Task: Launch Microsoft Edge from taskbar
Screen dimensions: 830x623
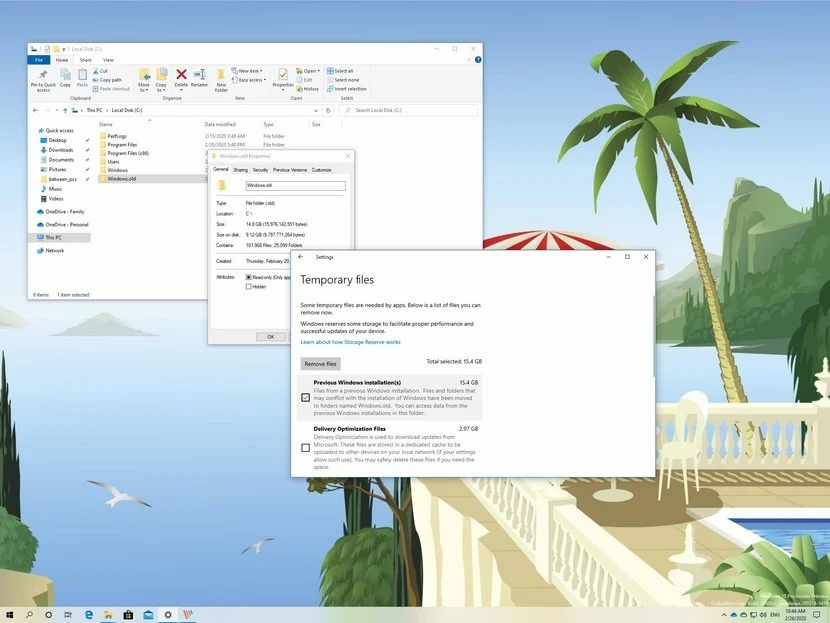Action: click(x=88, y=615)
